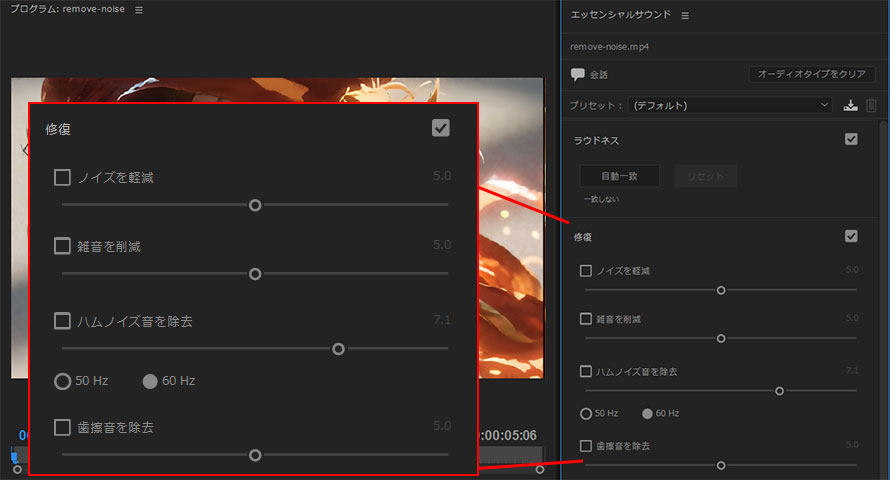Uncheck 修復 checkbox in Essential Sound panel
This screenshot has width=890, height=480.
[851, 236]
